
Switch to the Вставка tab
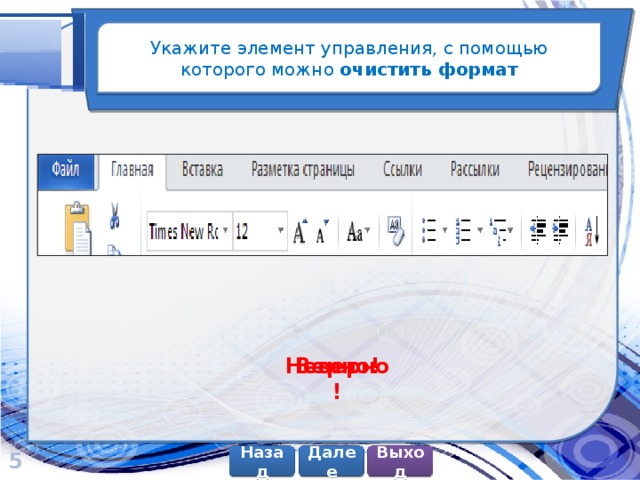(202, 169)
